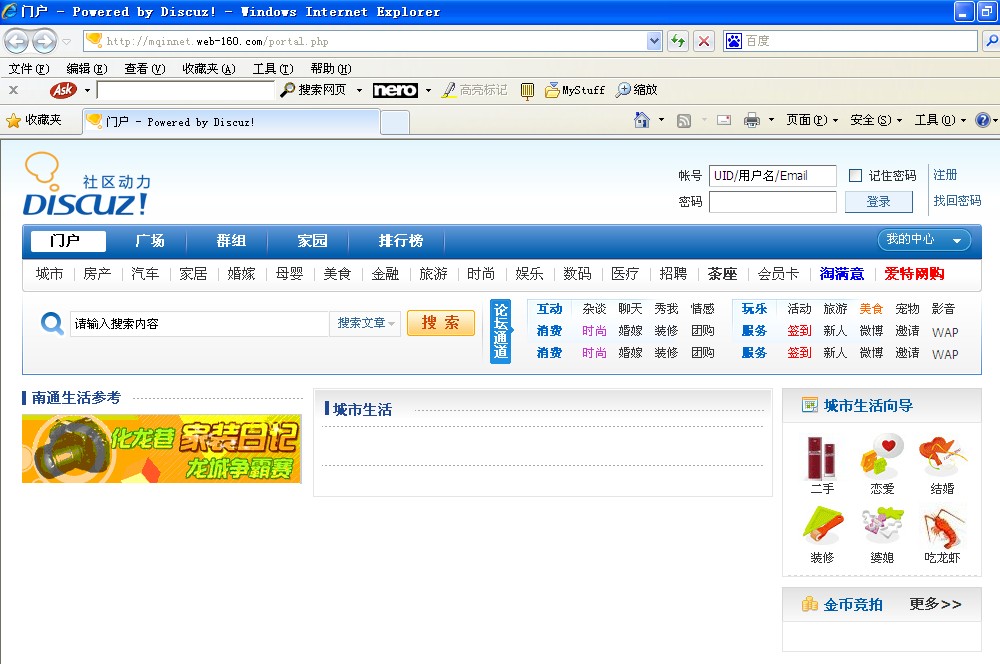Expand the address bar URL dropdown arrow
1000x664 pixels.
pyautogui.click(x=655, y=41)
